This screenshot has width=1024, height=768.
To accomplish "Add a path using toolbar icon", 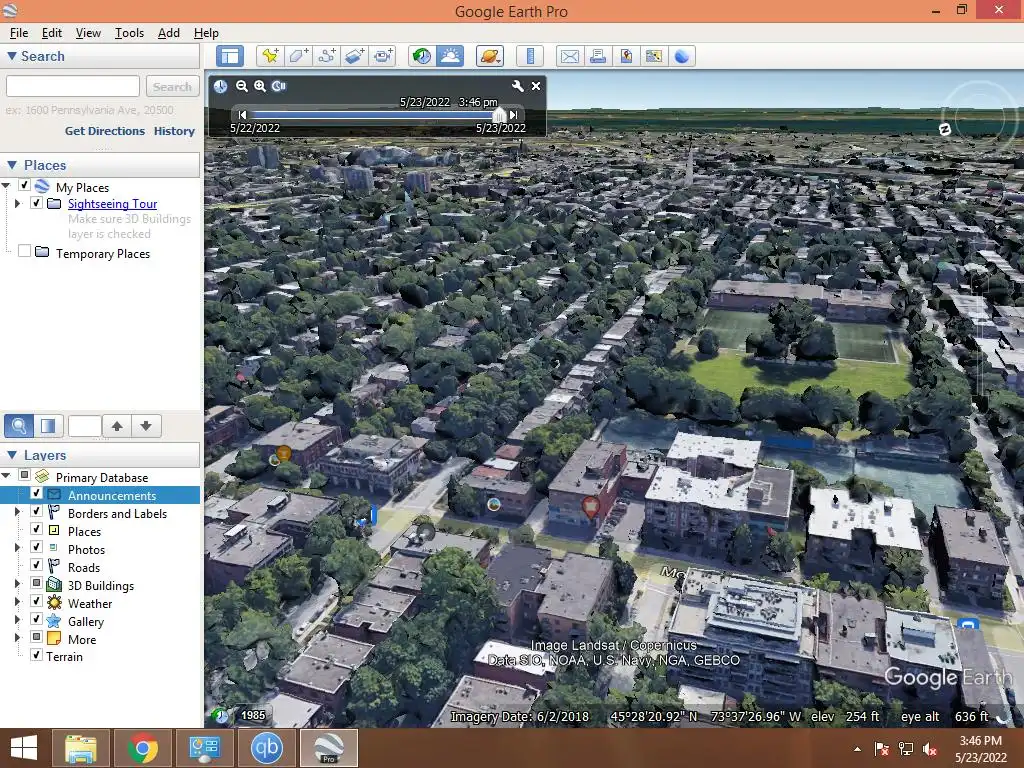I will (327, 56).
